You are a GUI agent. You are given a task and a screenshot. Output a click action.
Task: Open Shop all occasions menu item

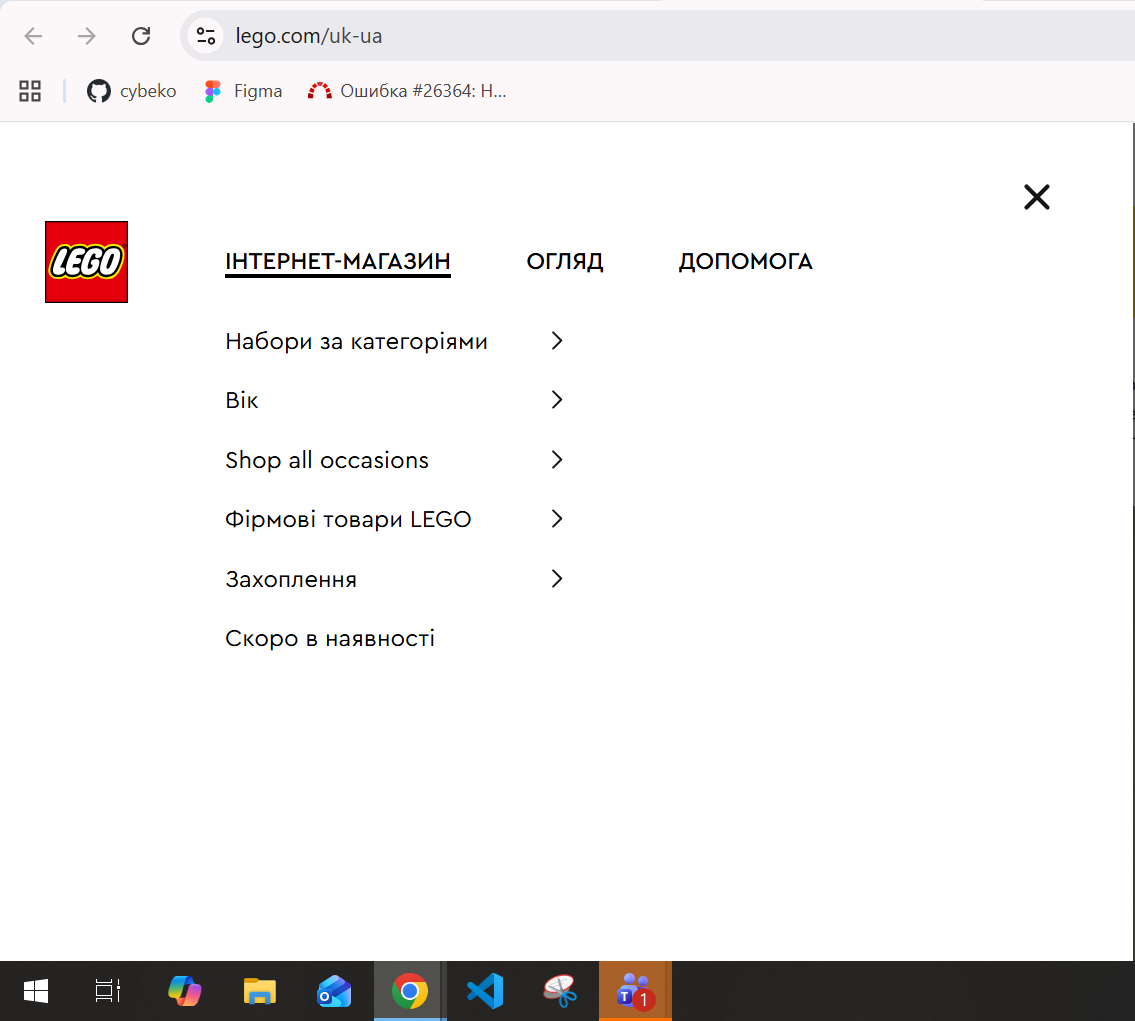coord(327,459)
